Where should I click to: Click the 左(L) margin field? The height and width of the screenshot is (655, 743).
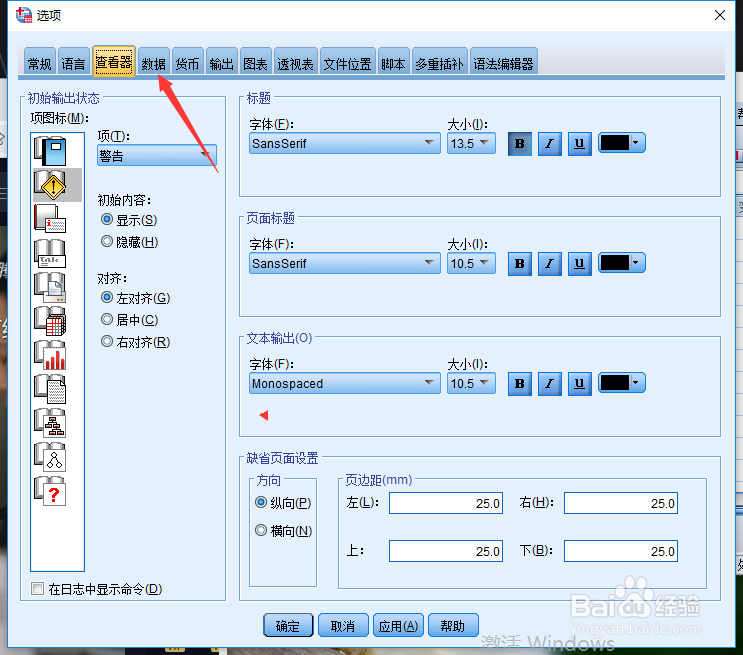[x=446, y=503]
